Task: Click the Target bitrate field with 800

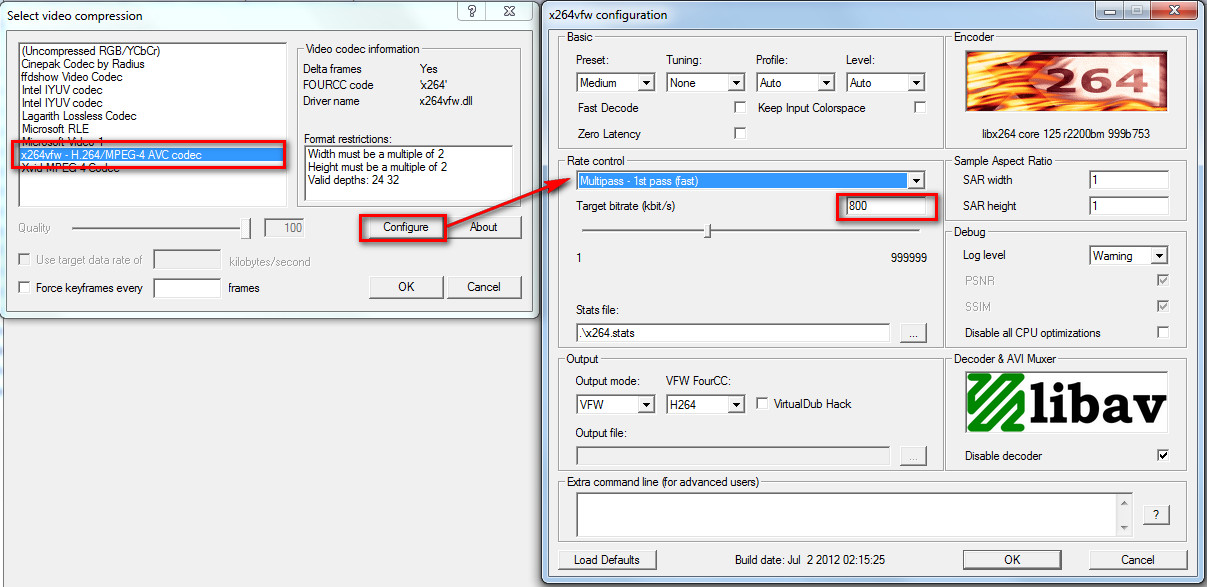Action: (x=888, y=207)
